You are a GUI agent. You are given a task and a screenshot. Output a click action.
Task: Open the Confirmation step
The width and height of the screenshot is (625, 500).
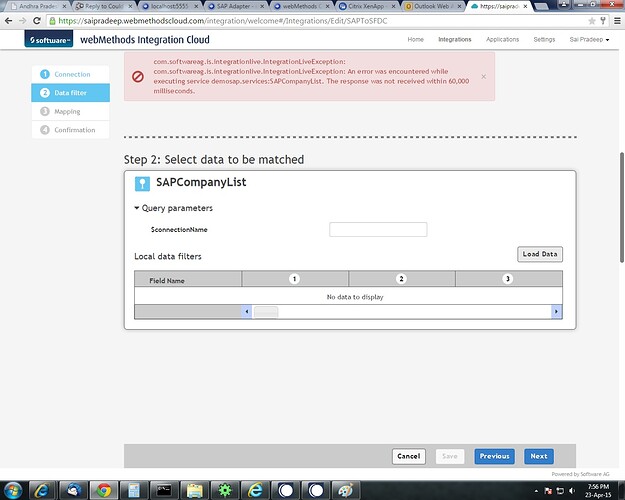(x=71, y=130)
